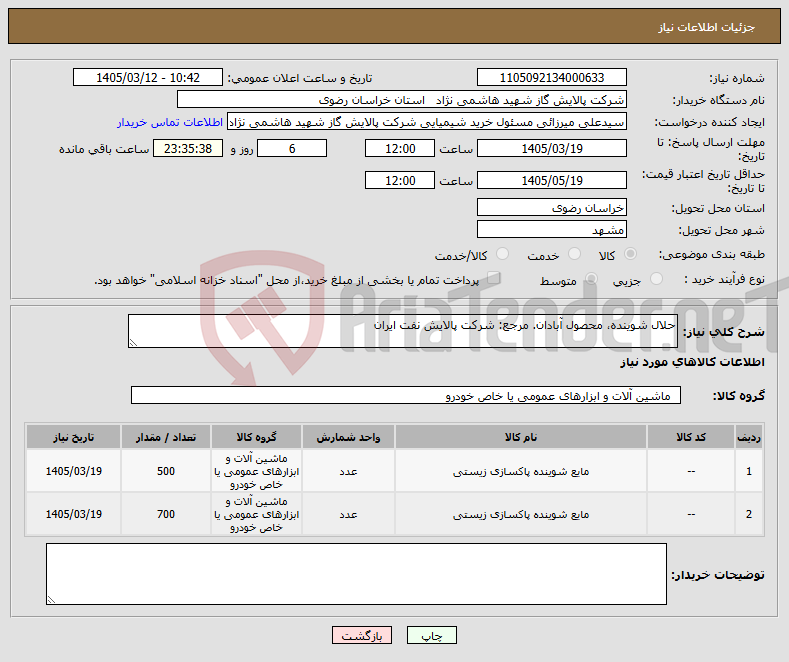The height and width of the screenshot is (662, 789).
Task: Click the response deadline date 1405/03/19 field
Action: click(551, 148)
